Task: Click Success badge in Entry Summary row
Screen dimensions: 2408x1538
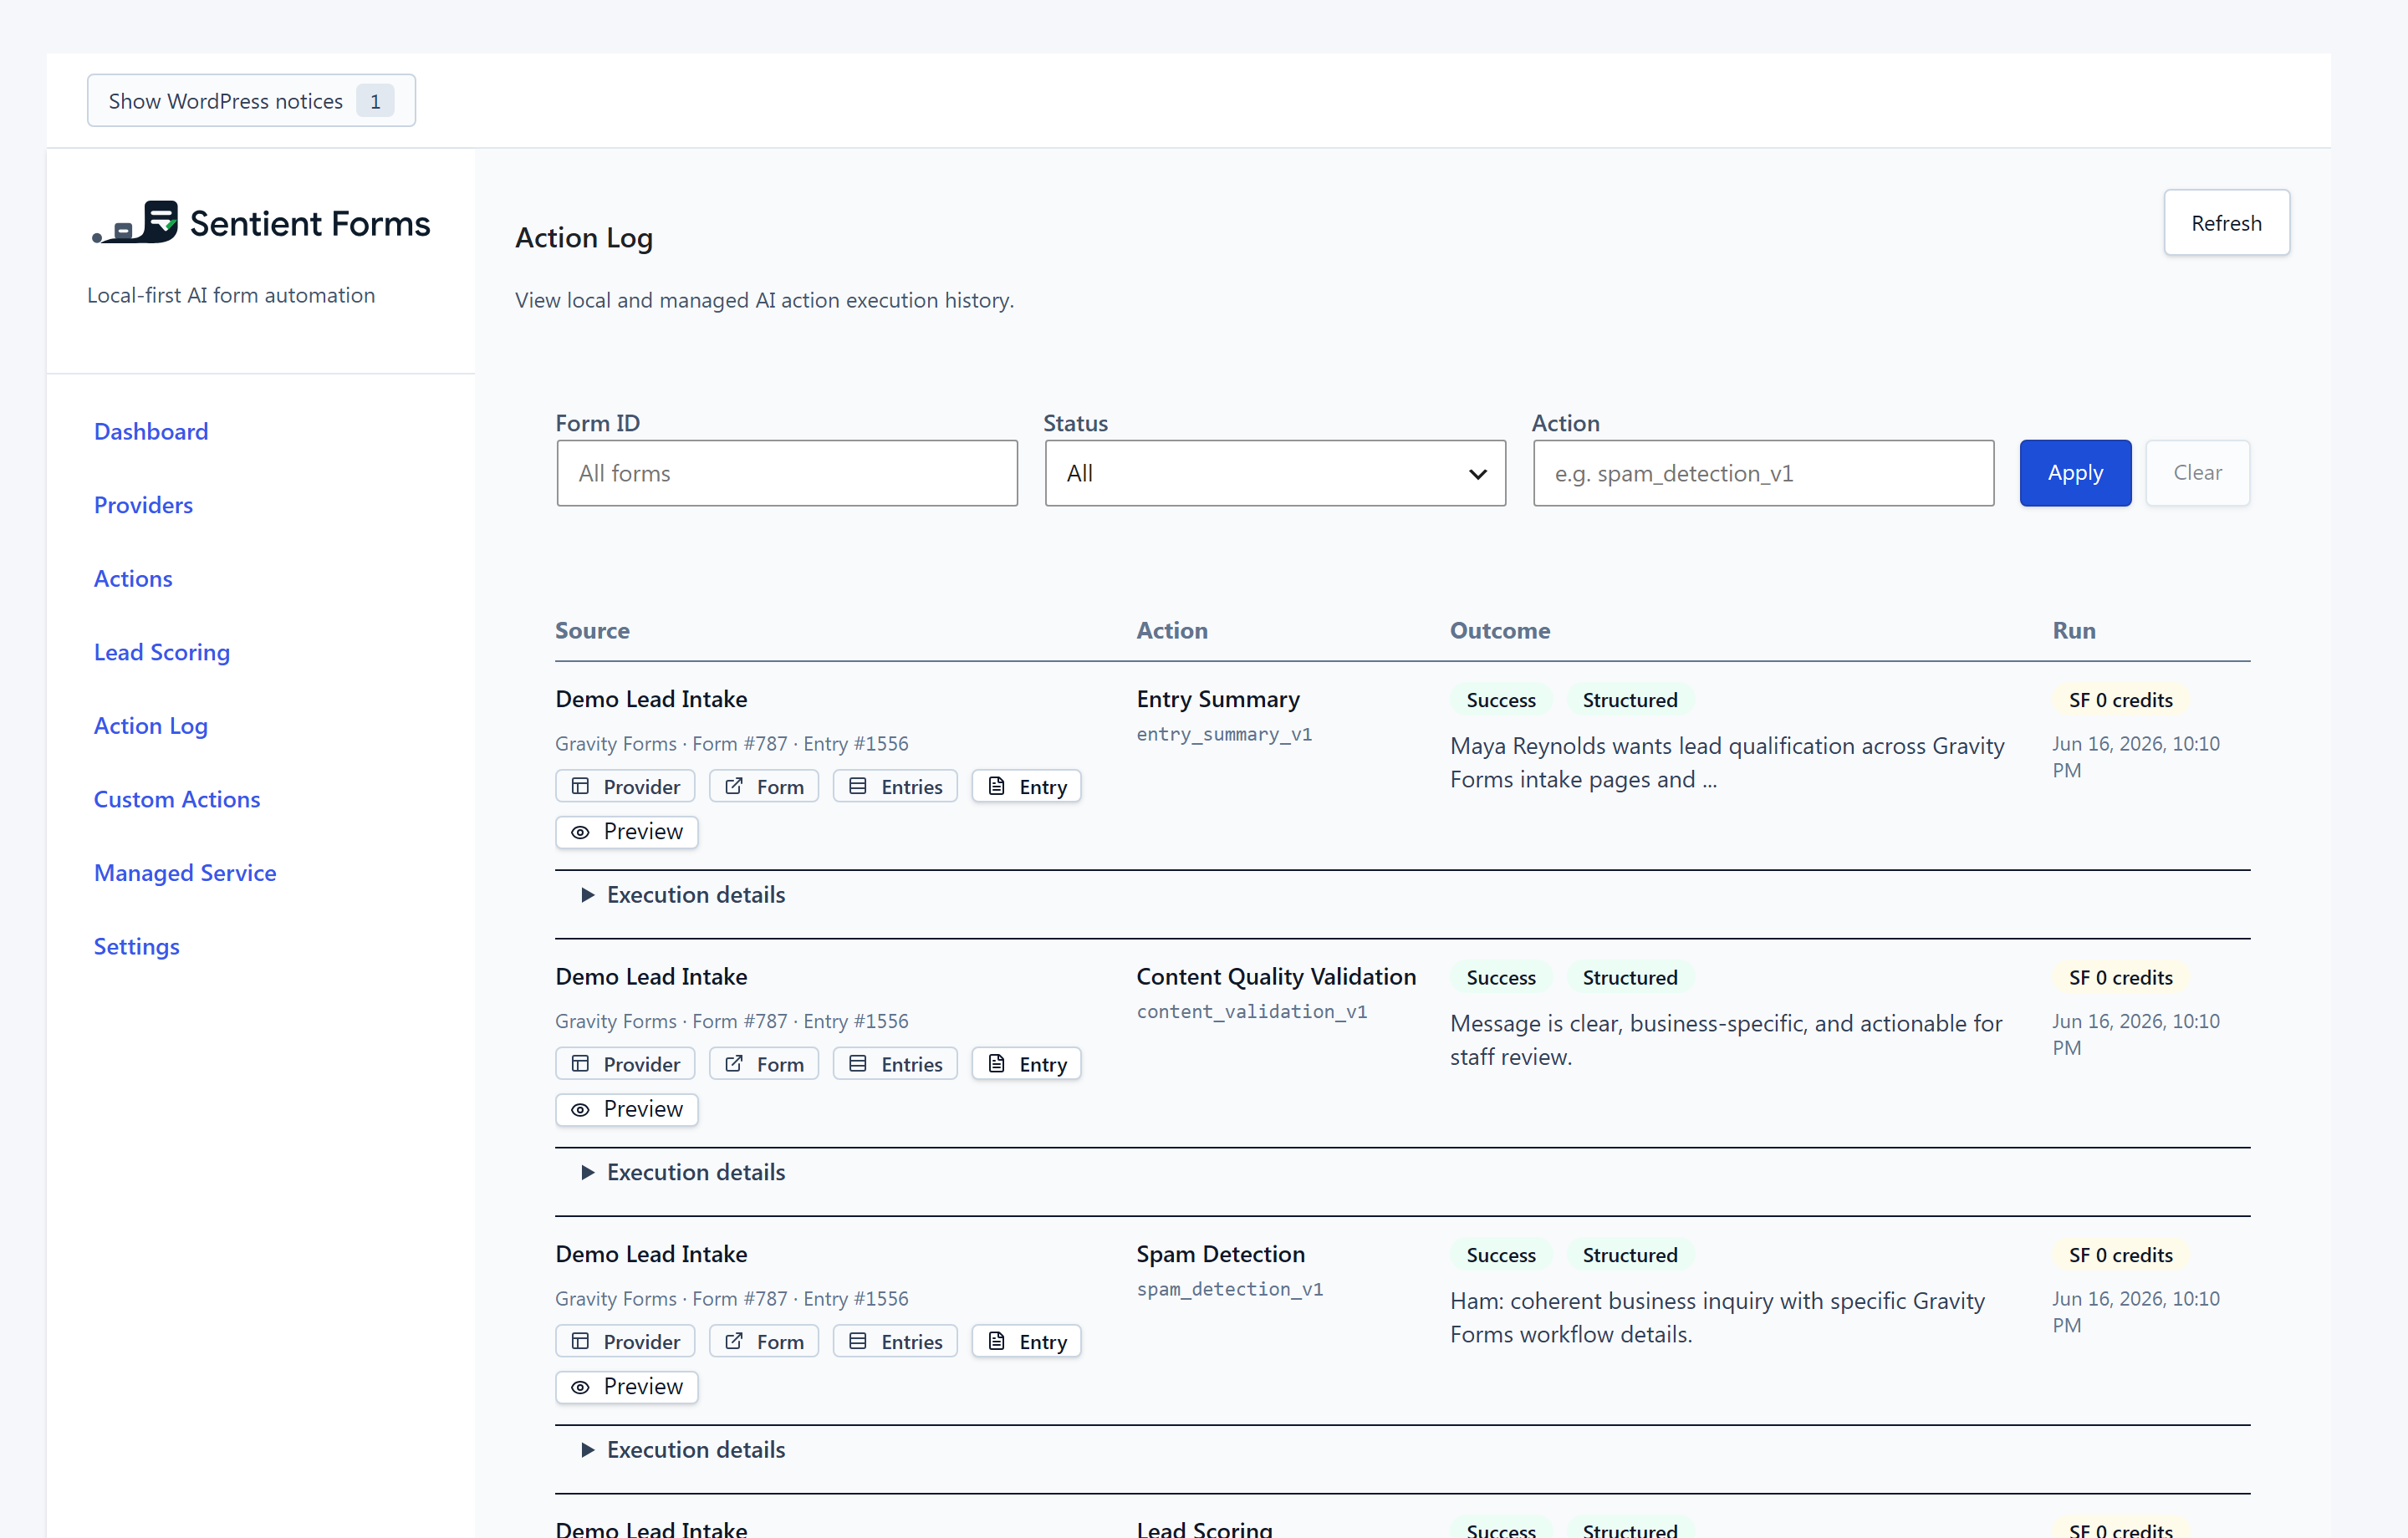Action: click(1500, 700)
